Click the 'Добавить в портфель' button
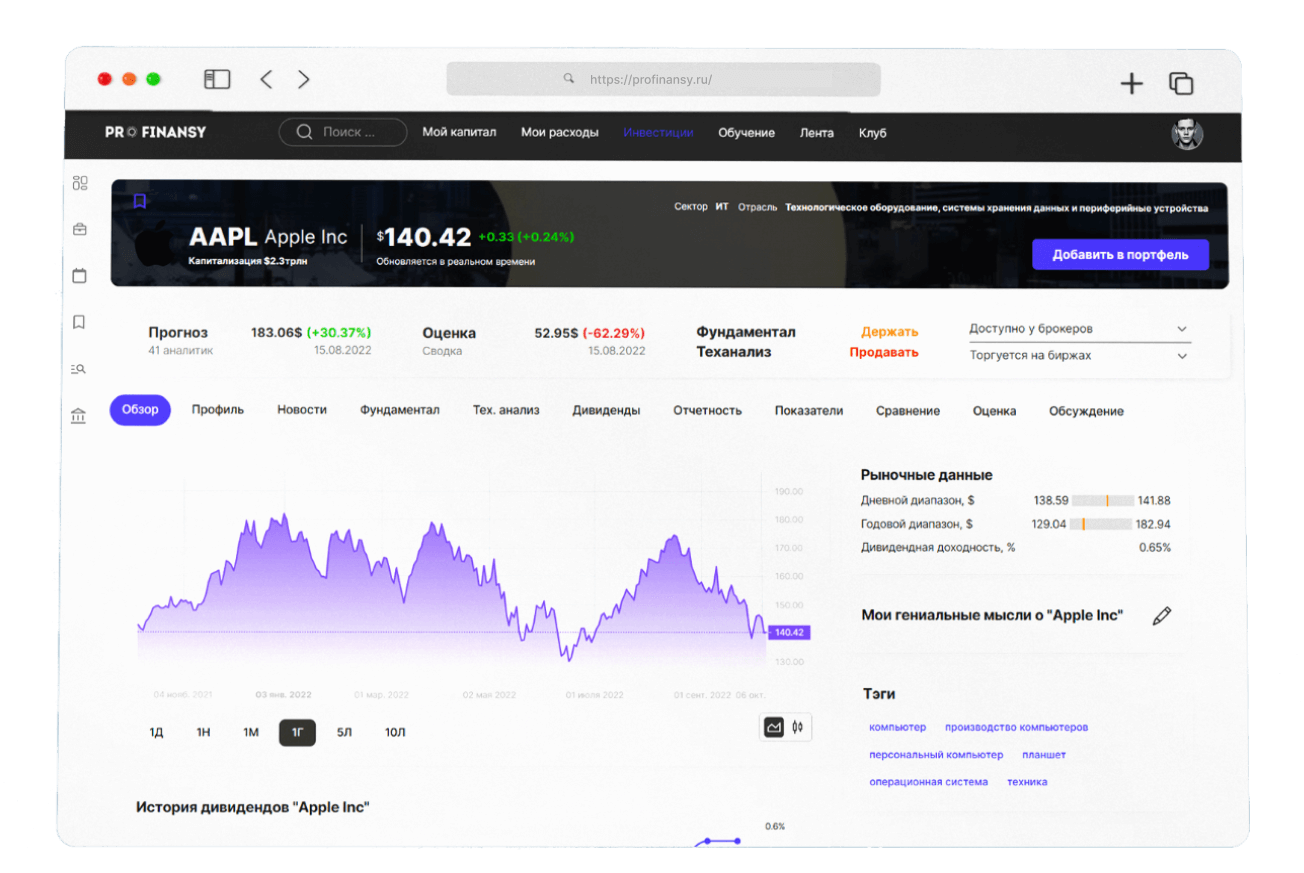The image size is (1304, 873). pos(1120,255)
